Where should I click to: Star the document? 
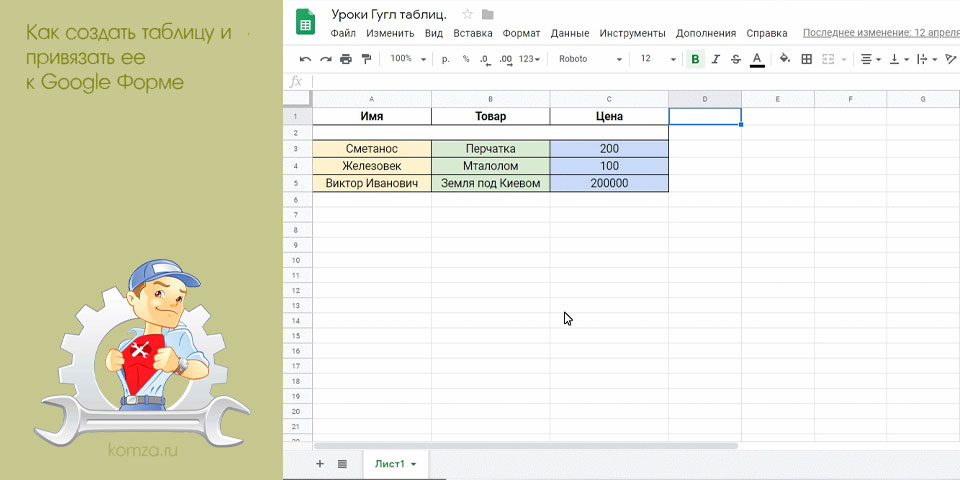tap(467, 14)
